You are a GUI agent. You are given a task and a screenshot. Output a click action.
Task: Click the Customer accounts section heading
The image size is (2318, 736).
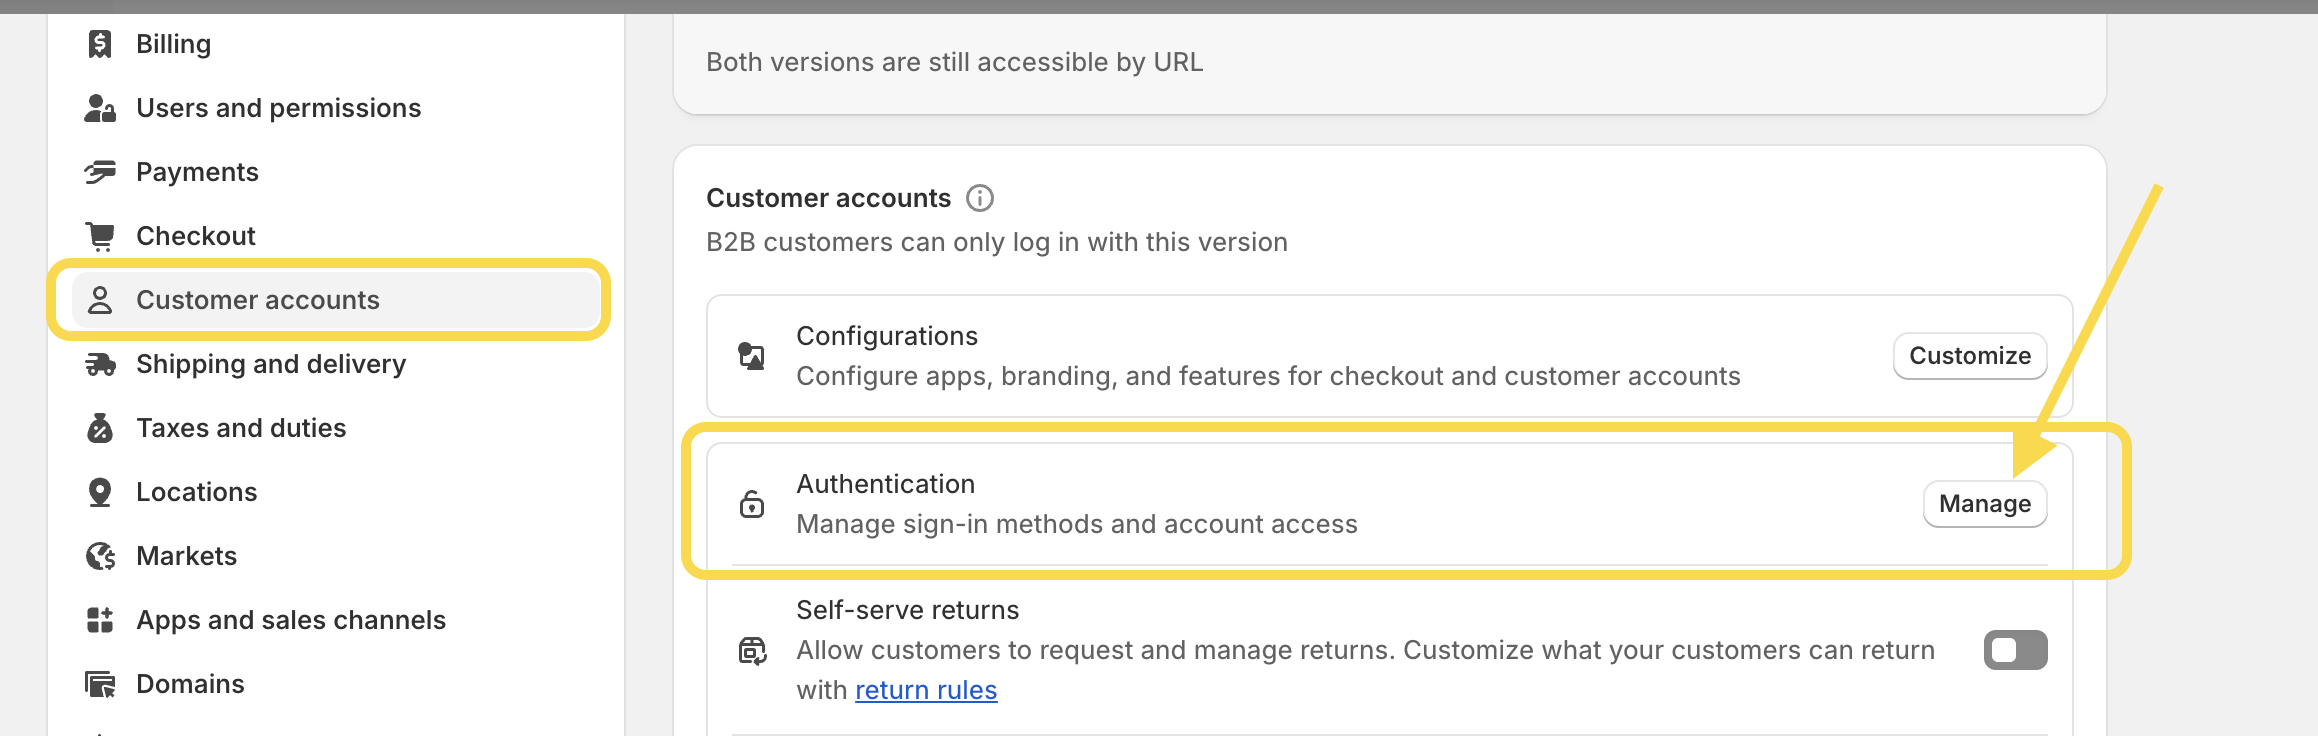coord(829,198)
